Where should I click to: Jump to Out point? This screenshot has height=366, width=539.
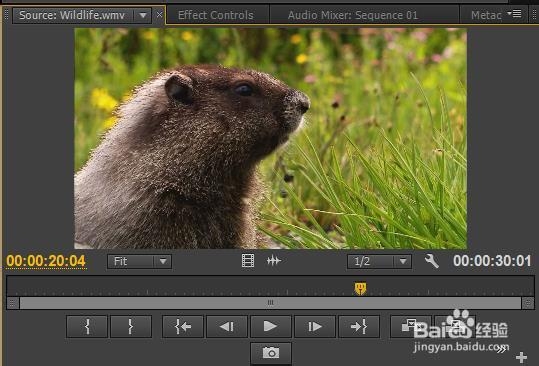359,326
